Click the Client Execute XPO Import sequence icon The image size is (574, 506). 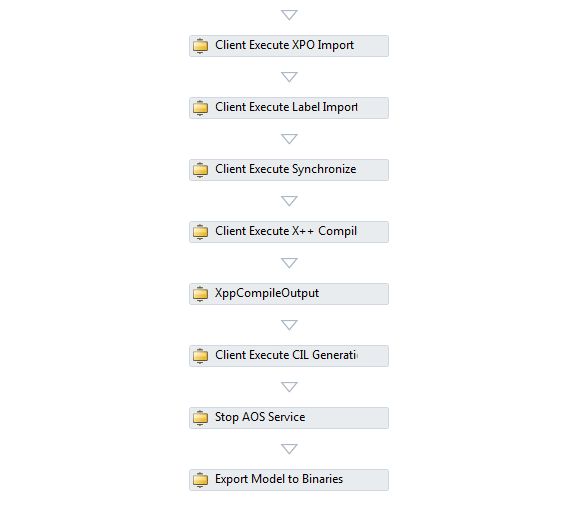pyautogui.click(x=200, y=46)
